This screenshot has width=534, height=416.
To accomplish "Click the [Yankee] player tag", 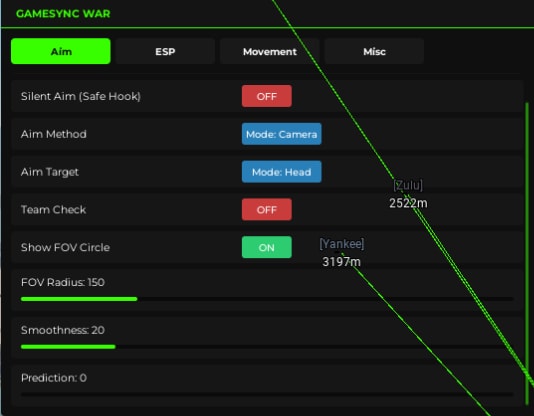I will 342,244.
